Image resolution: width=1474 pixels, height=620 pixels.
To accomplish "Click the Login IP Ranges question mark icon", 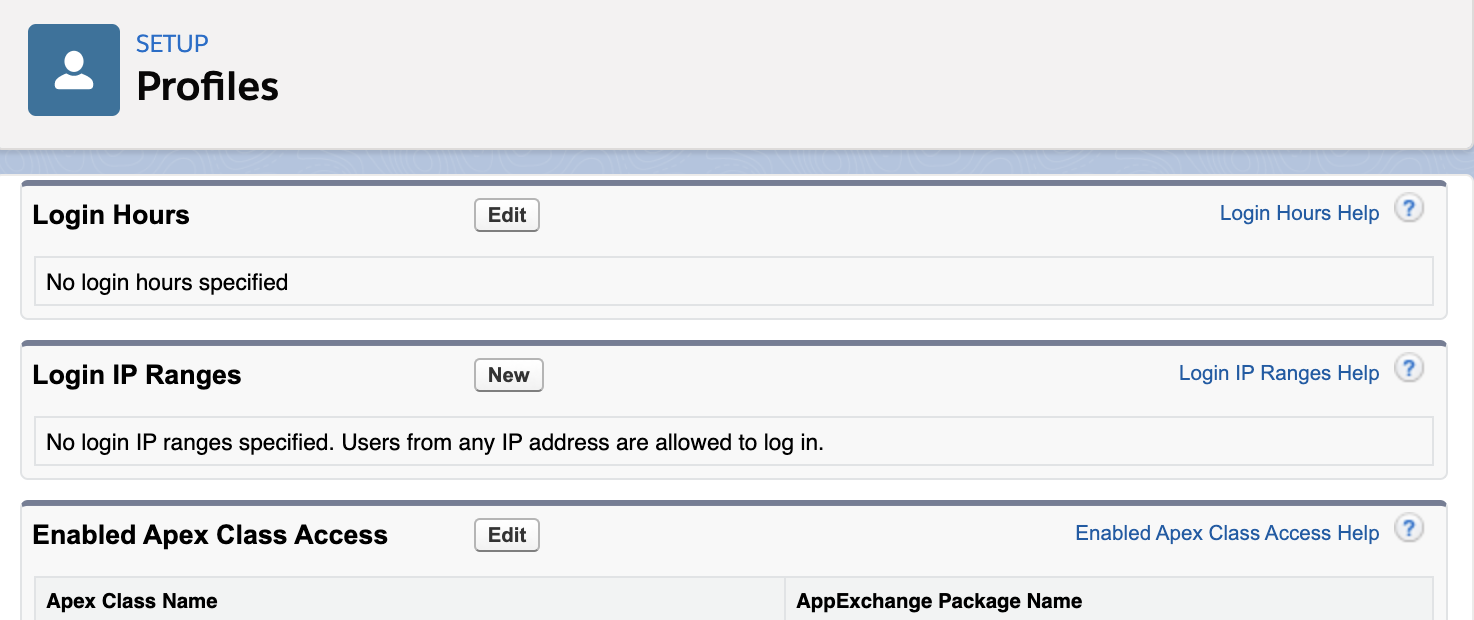I will pyautogui.click(x=1409, y=369).
